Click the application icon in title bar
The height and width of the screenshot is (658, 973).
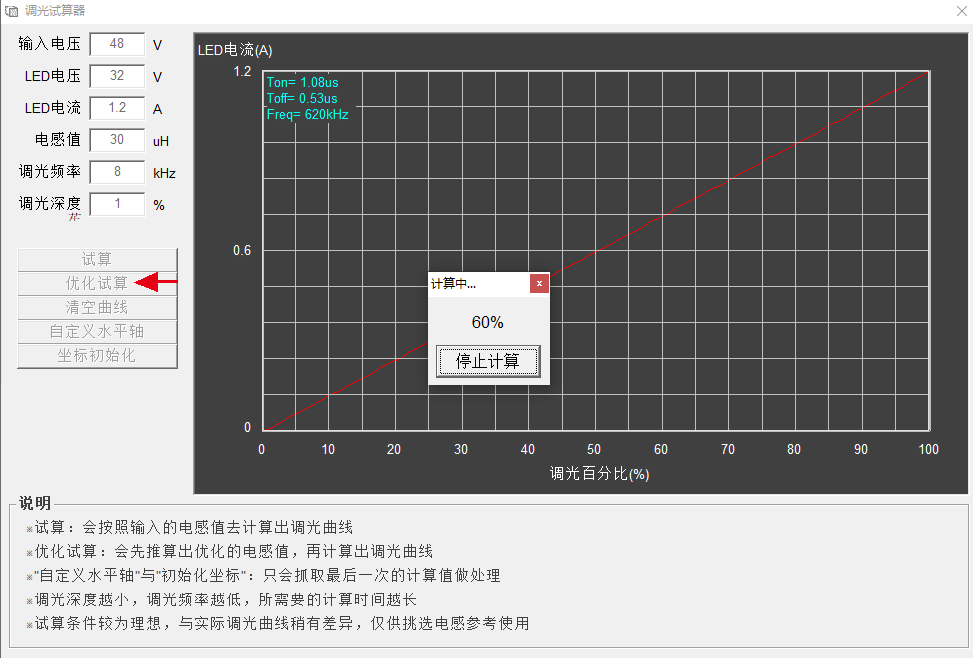point(11,11)
